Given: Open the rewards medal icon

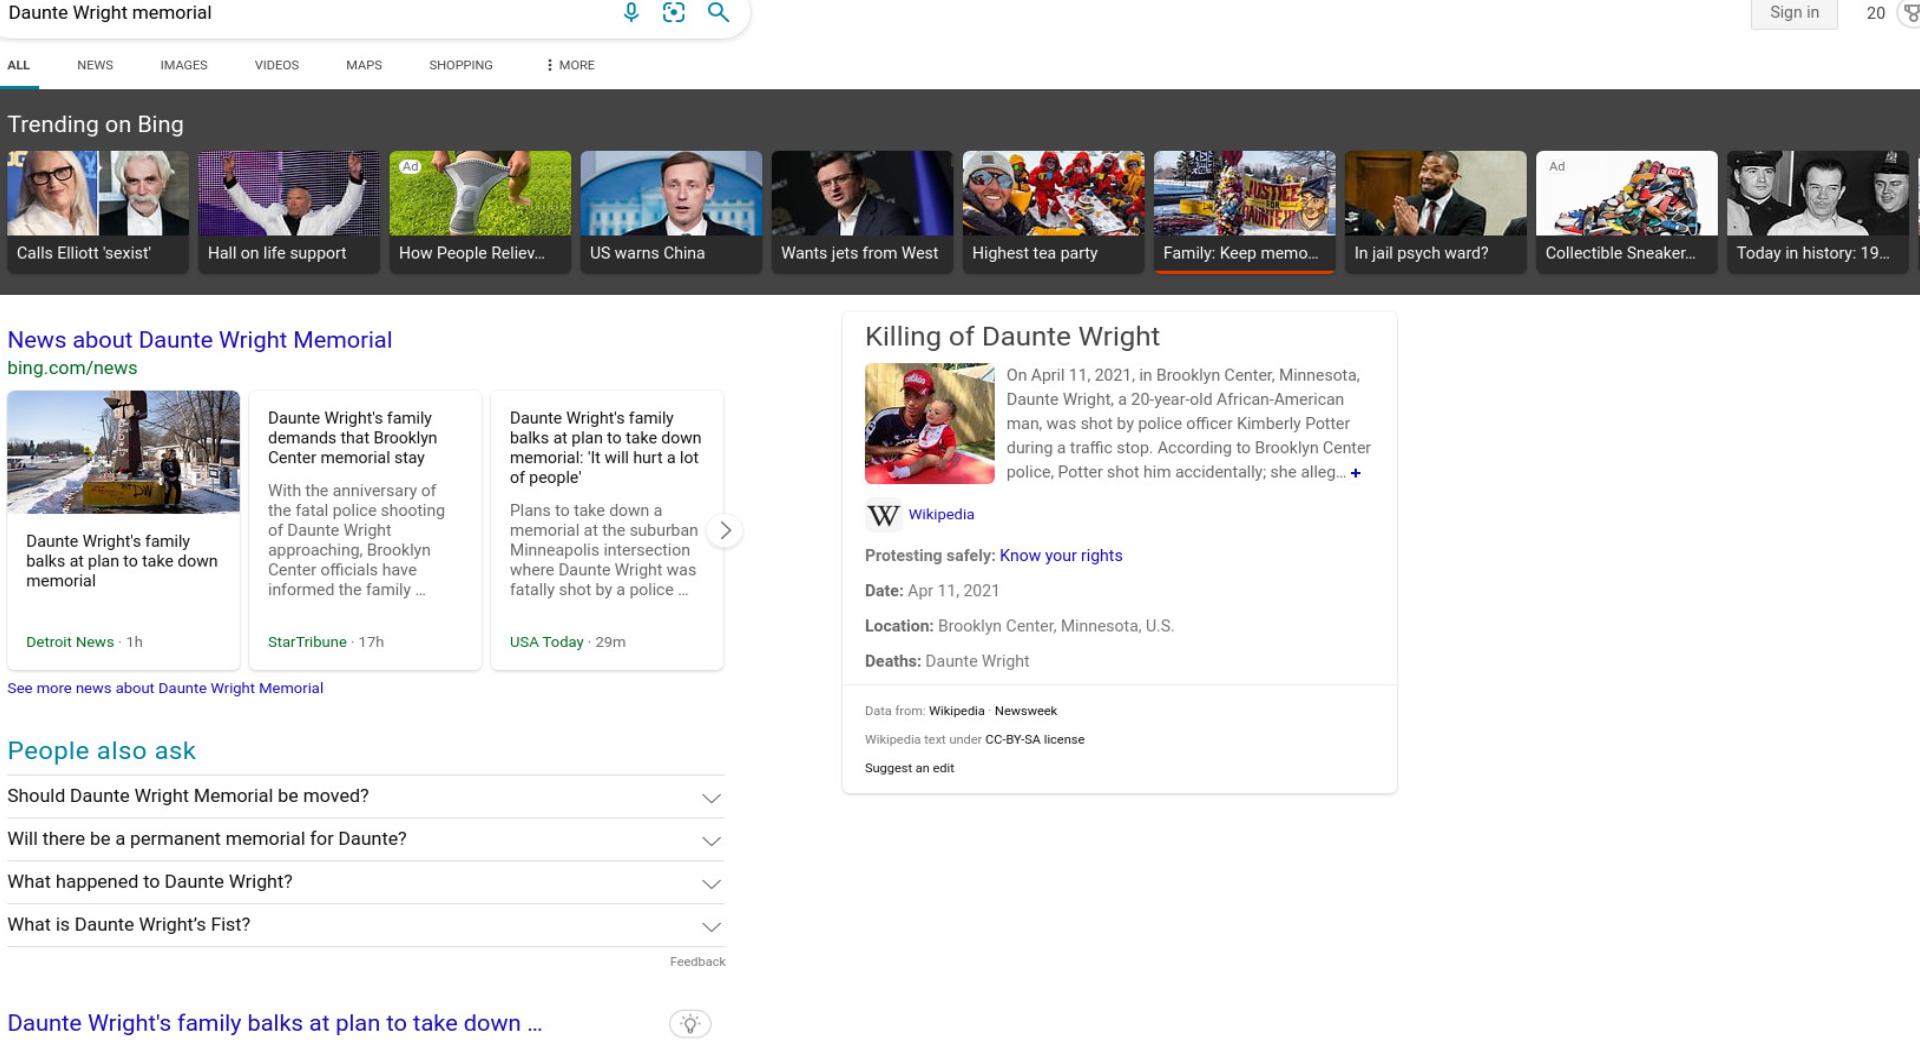Looking at the screenshot, I should (1910, 13).
